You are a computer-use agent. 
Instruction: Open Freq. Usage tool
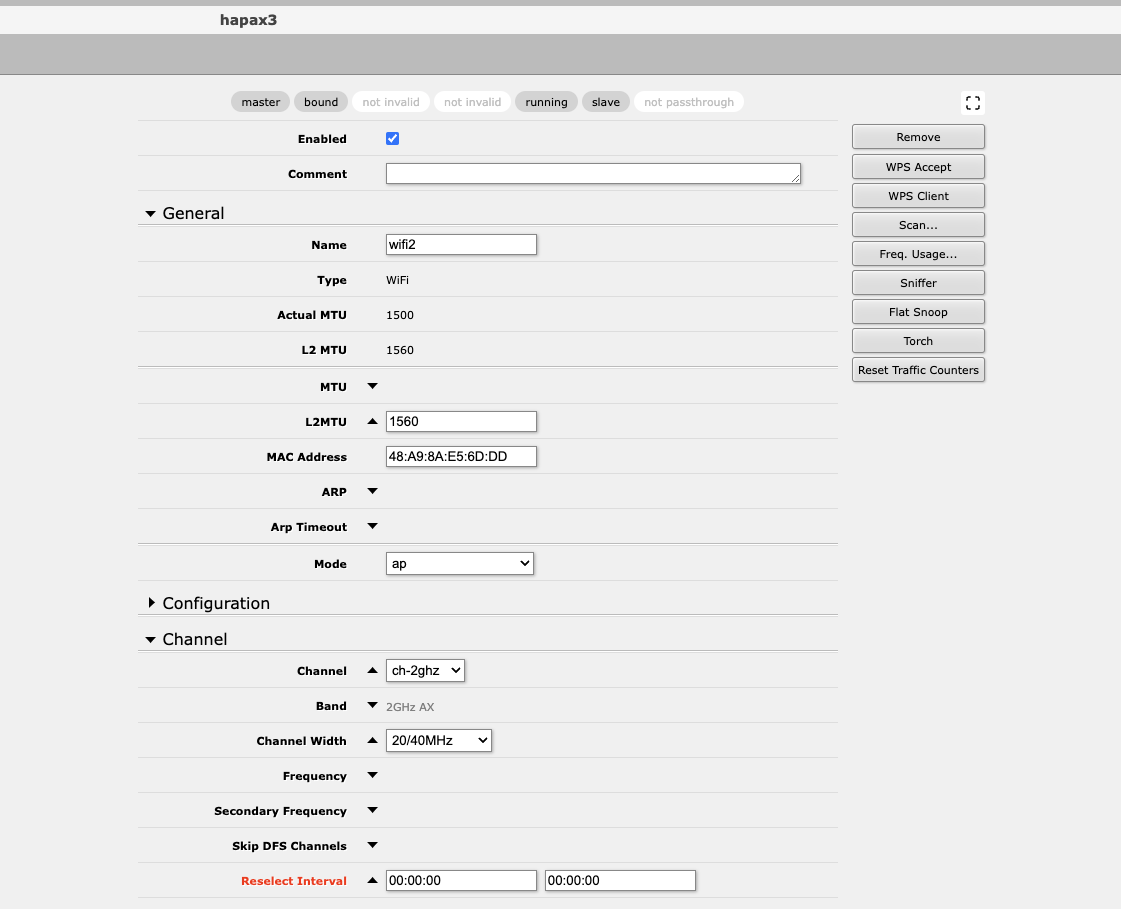(917, 253)
